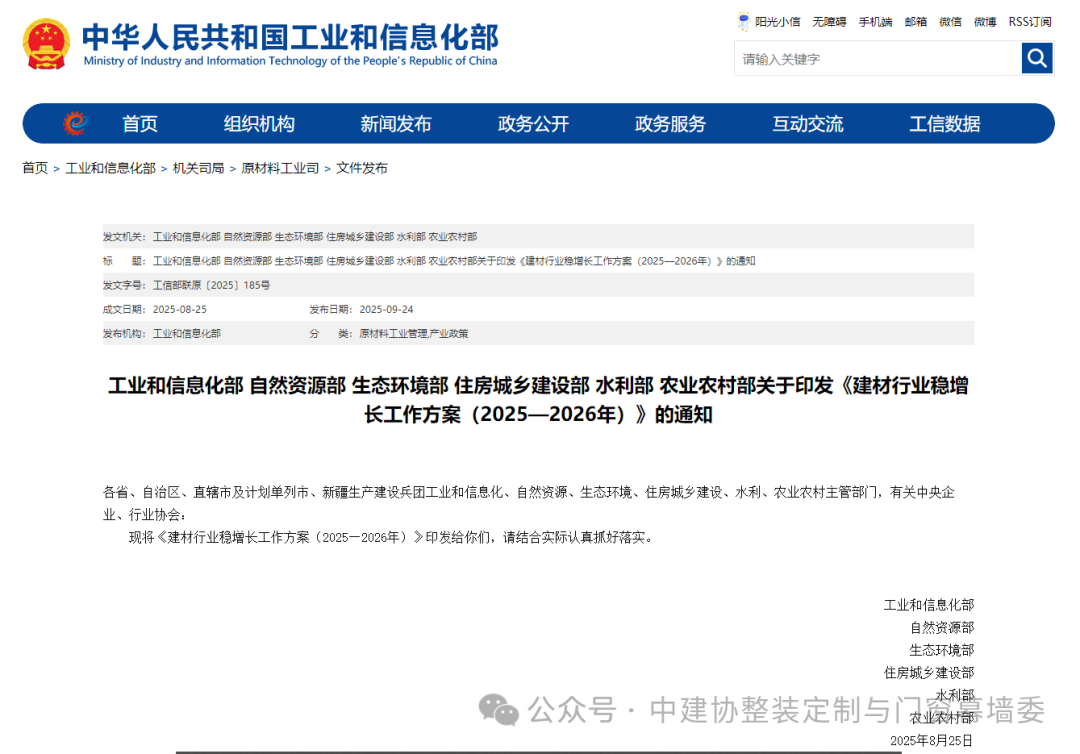Viewport: 1080px width, 754px height.
Task: Click 原材料工业司 in the breadcrumb
Action: [280, 168]
